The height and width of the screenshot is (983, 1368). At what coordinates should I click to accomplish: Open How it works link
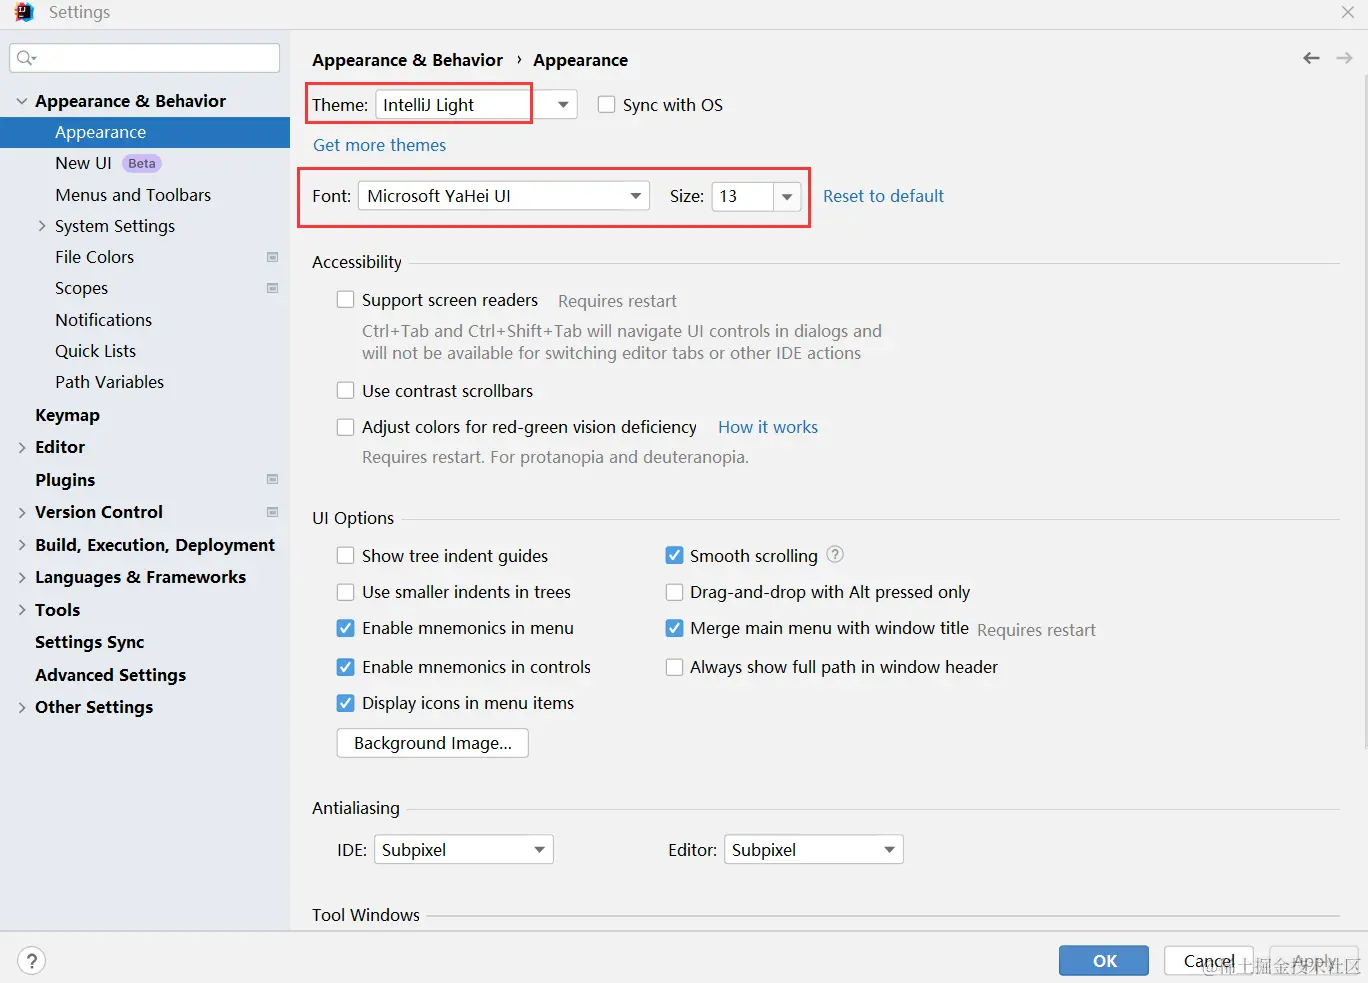[768, 427]
